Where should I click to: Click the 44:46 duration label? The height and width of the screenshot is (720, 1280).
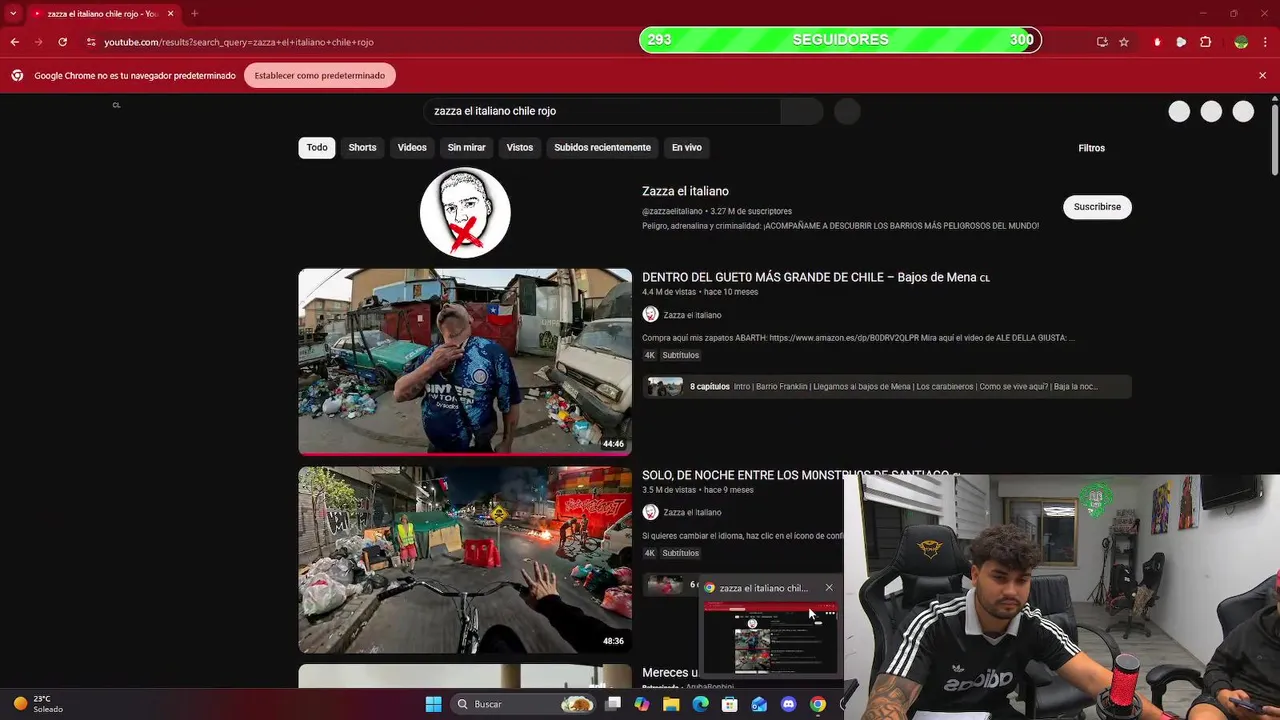(613, 444)
